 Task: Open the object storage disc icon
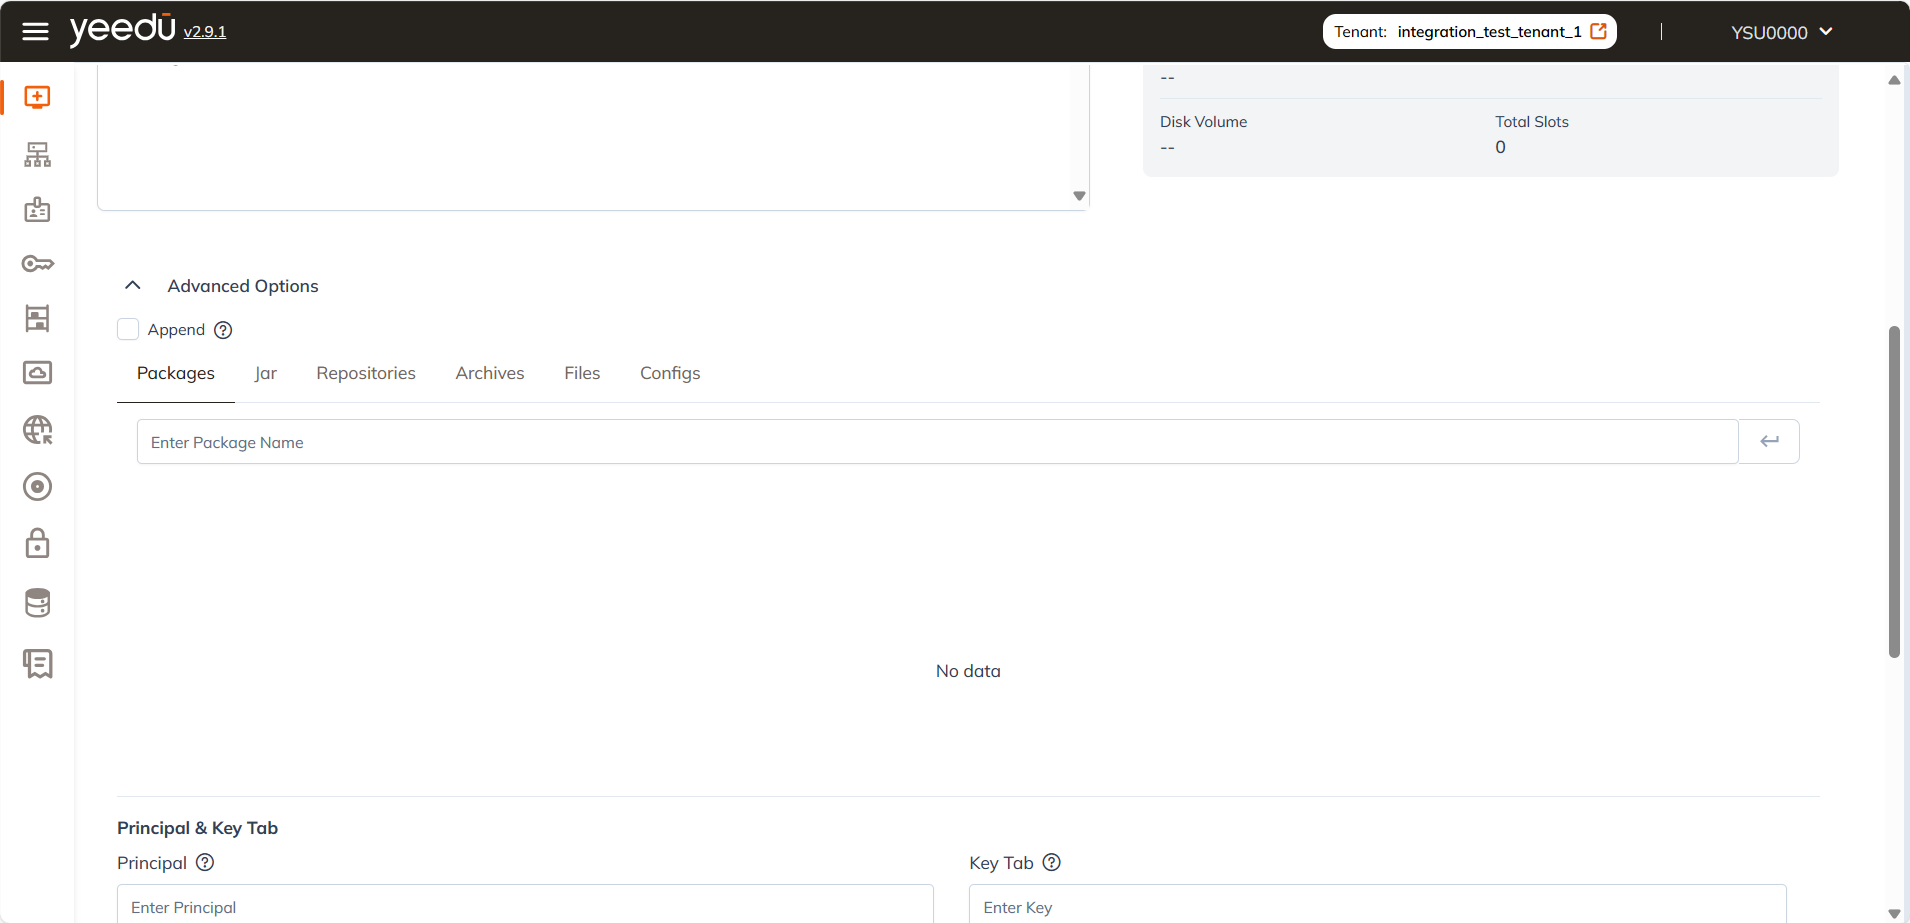pos(36,487)
